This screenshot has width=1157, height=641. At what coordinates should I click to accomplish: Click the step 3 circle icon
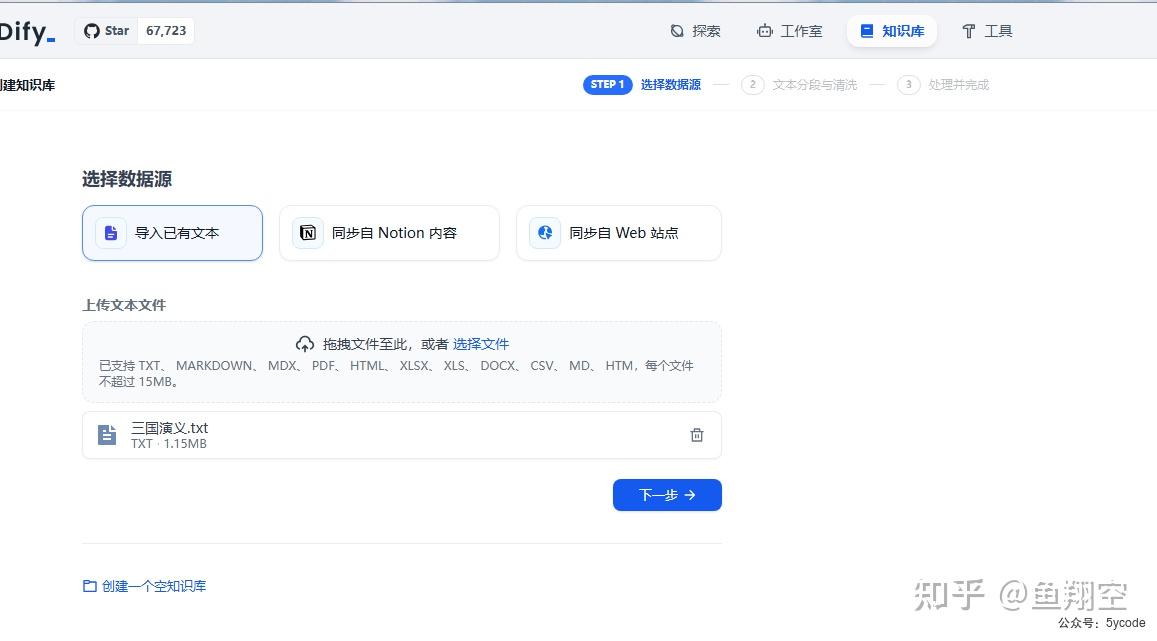(x=908, y=85)
